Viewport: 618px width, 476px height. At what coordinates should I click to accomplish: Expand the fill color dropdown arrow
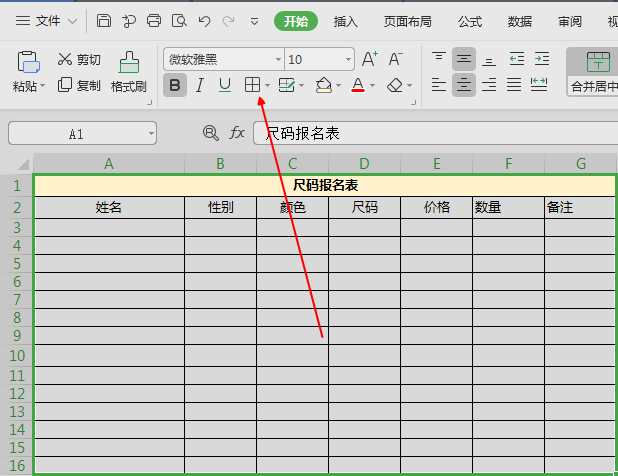pyautogui.click(x=339, y=86)
